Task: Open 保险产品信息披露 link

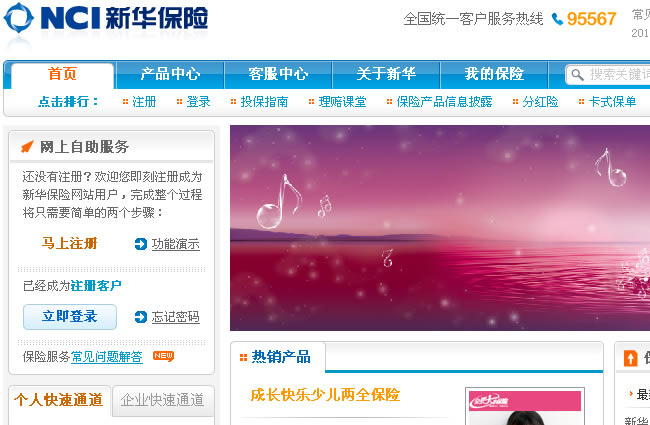Action: pyautogui.click(x=444, y=102)
